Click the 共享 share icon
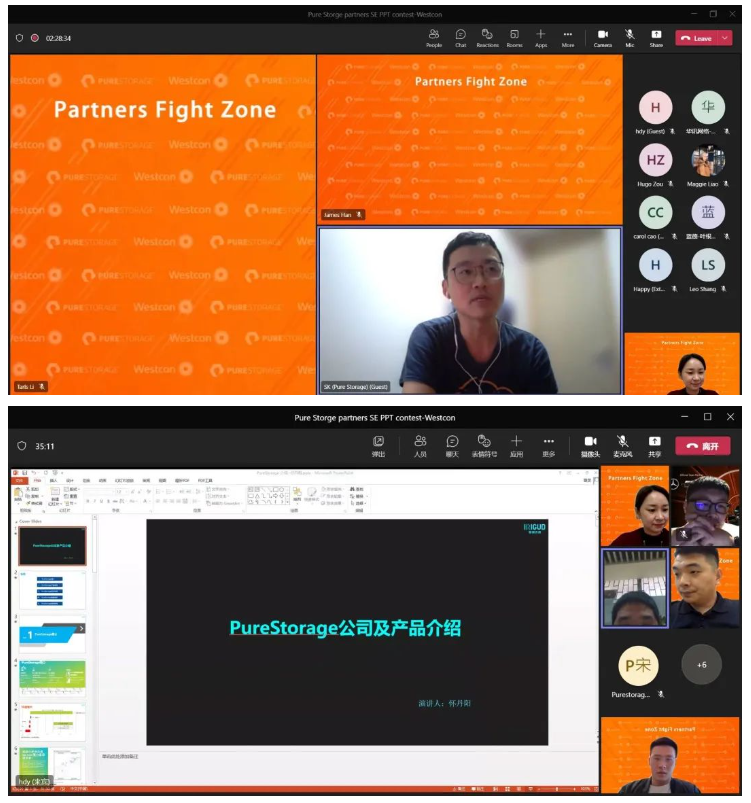751x803 pixels. coord(654,446)
